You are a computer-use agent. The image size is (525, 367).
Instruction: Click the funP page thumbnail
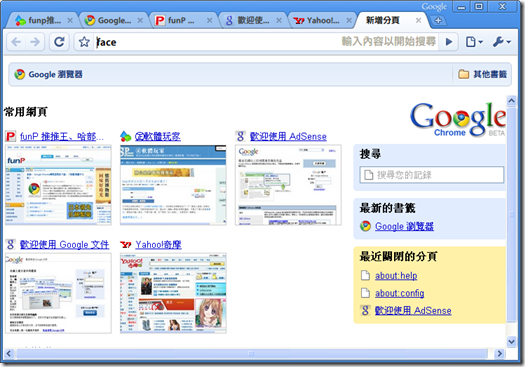tap(58, 185)
